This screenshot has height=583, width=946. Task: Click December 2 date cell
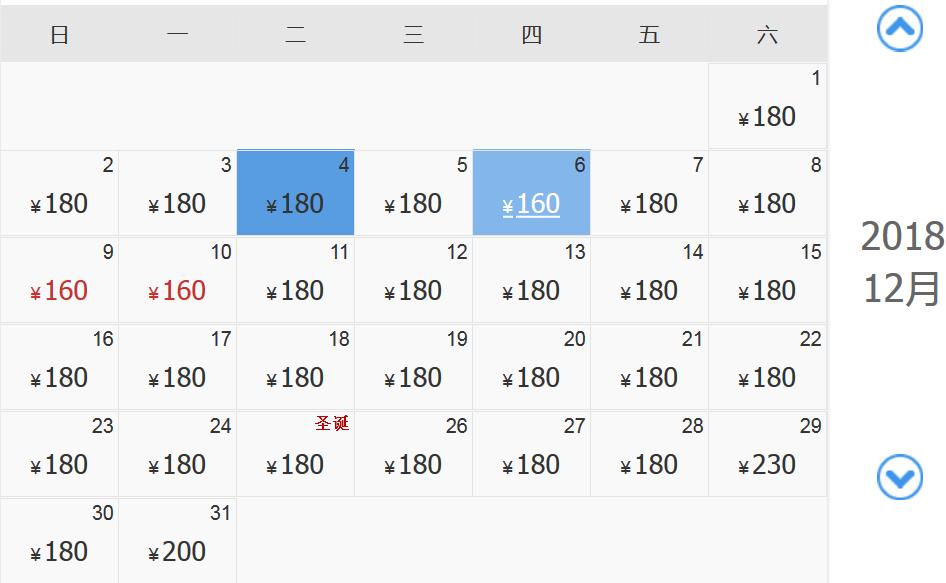(x=59, y=193)
